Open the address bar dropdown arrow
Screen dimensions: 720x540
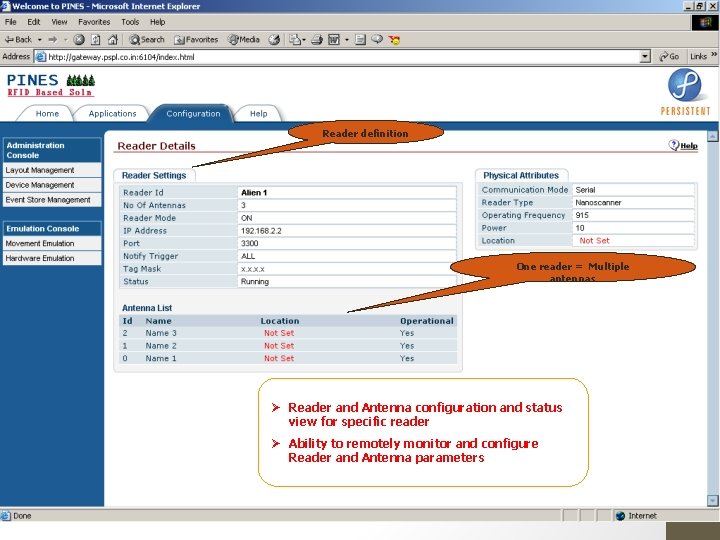pyautogui.click(x=645, y=57)
